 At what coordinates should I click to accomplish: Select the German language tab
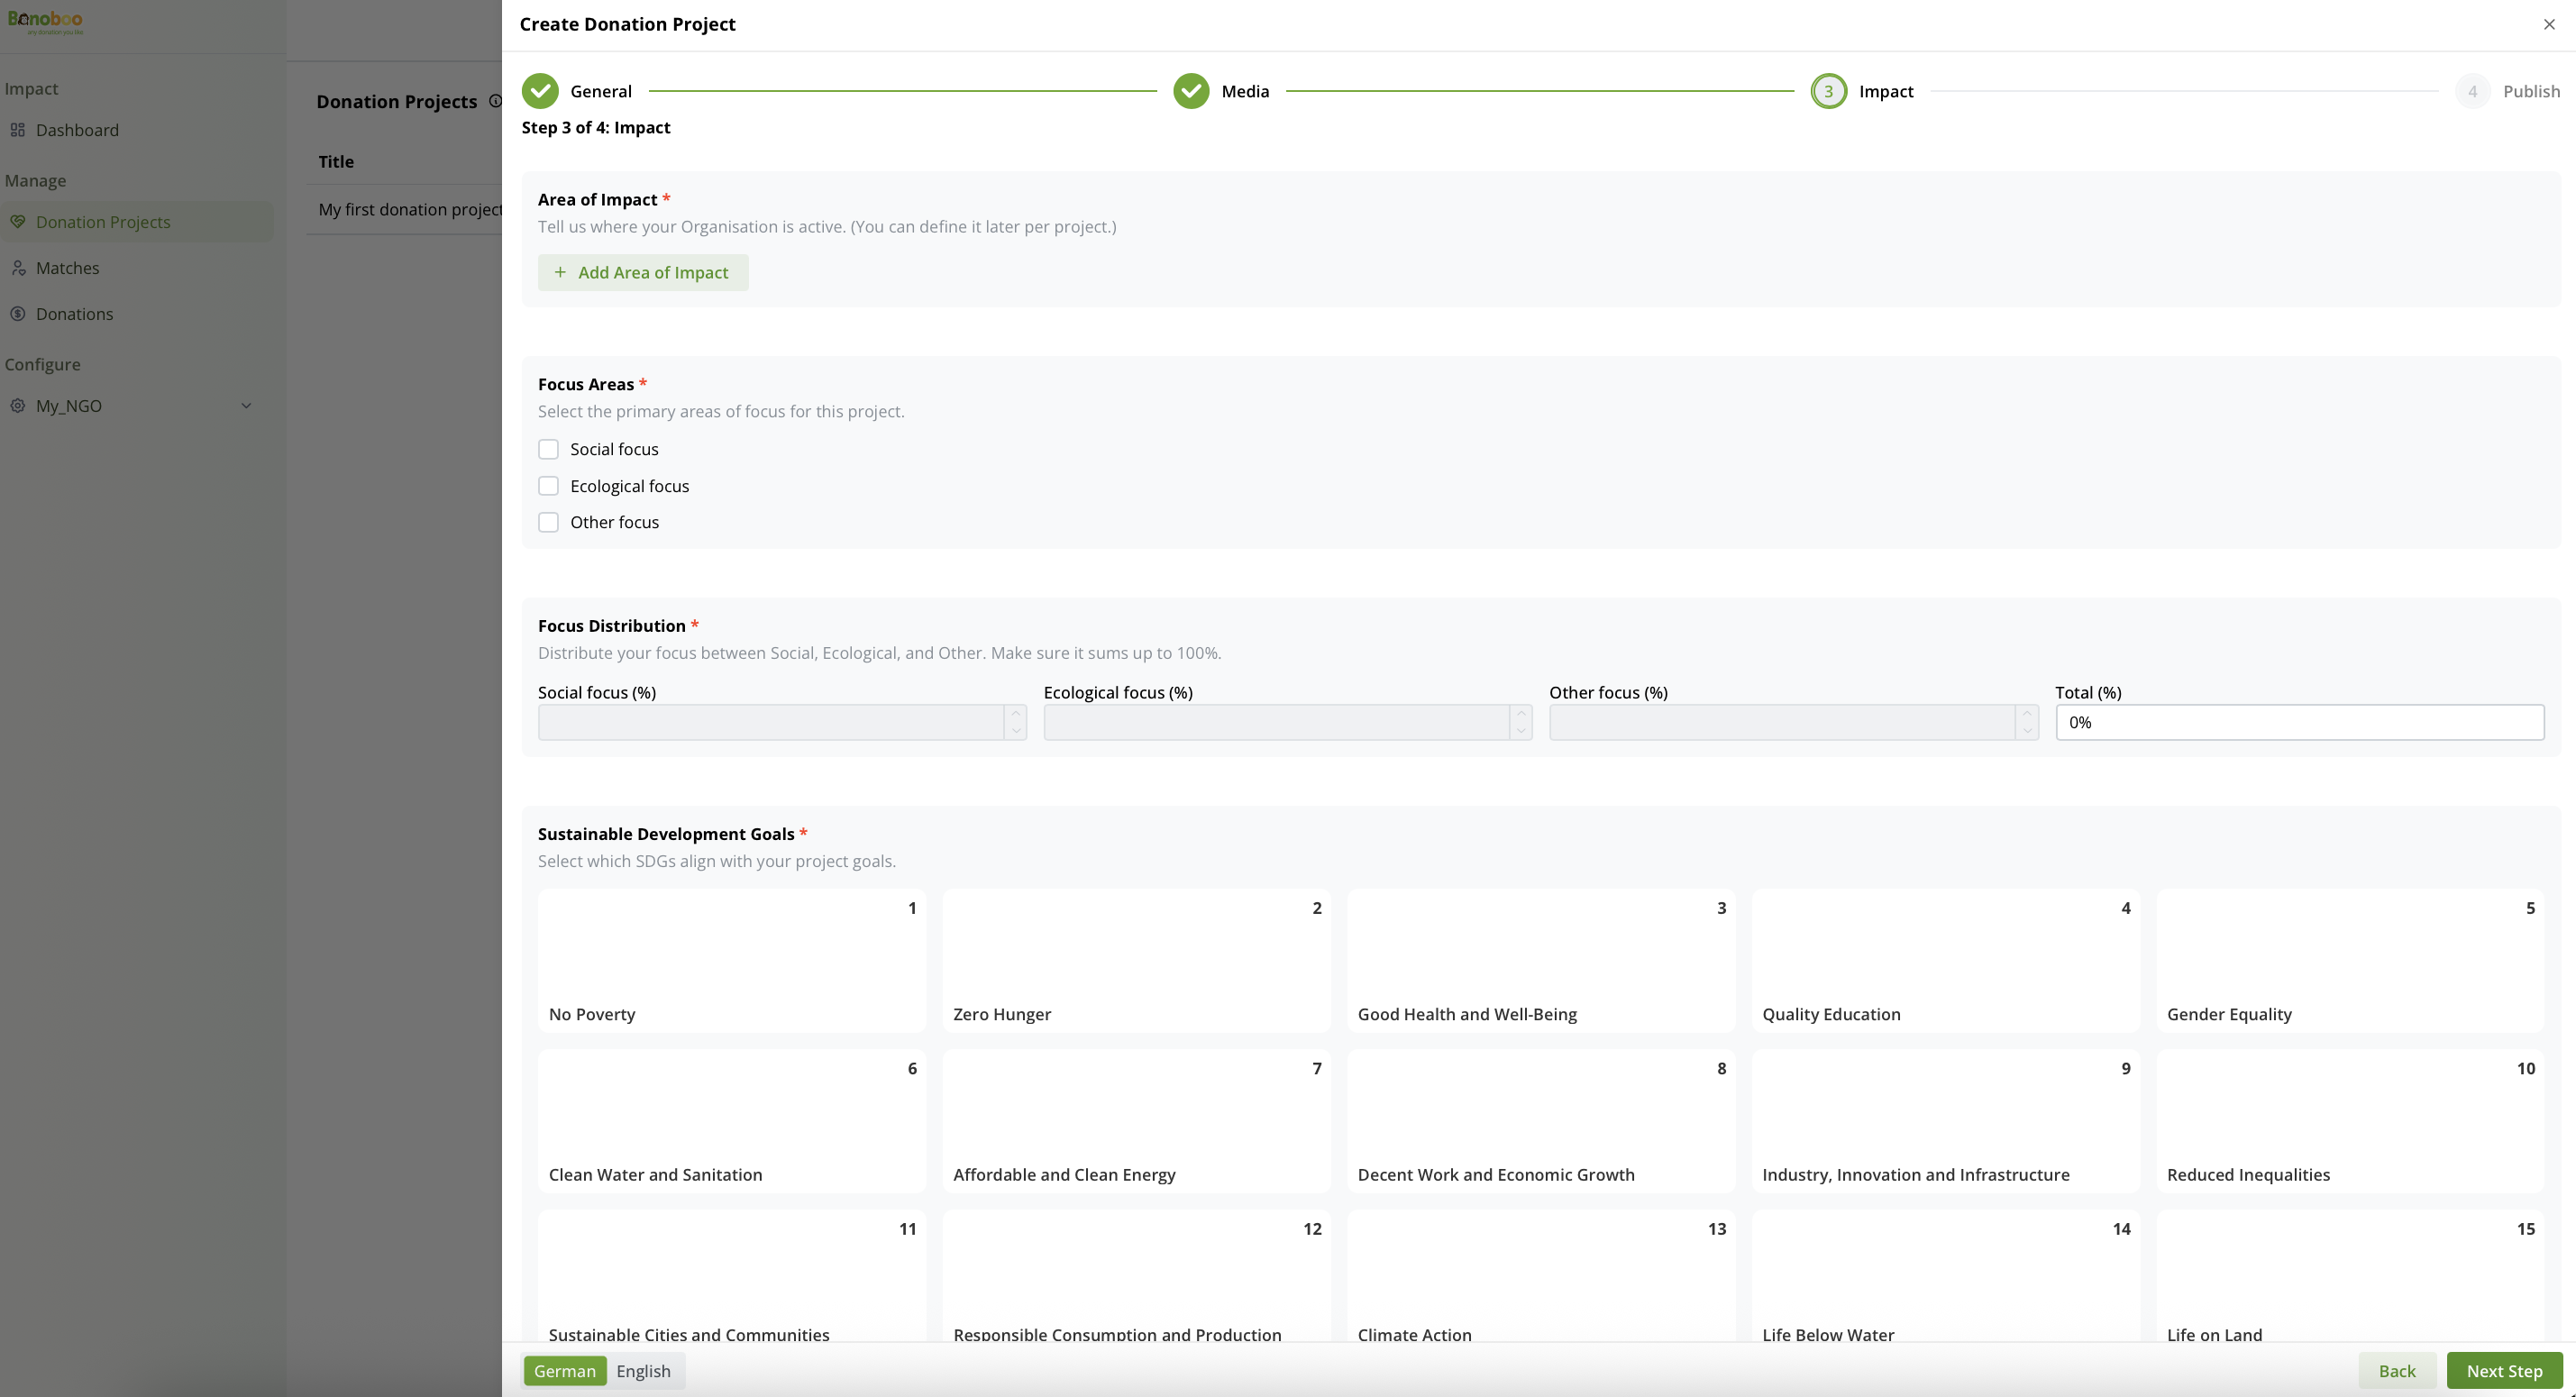pos(564,1371)
